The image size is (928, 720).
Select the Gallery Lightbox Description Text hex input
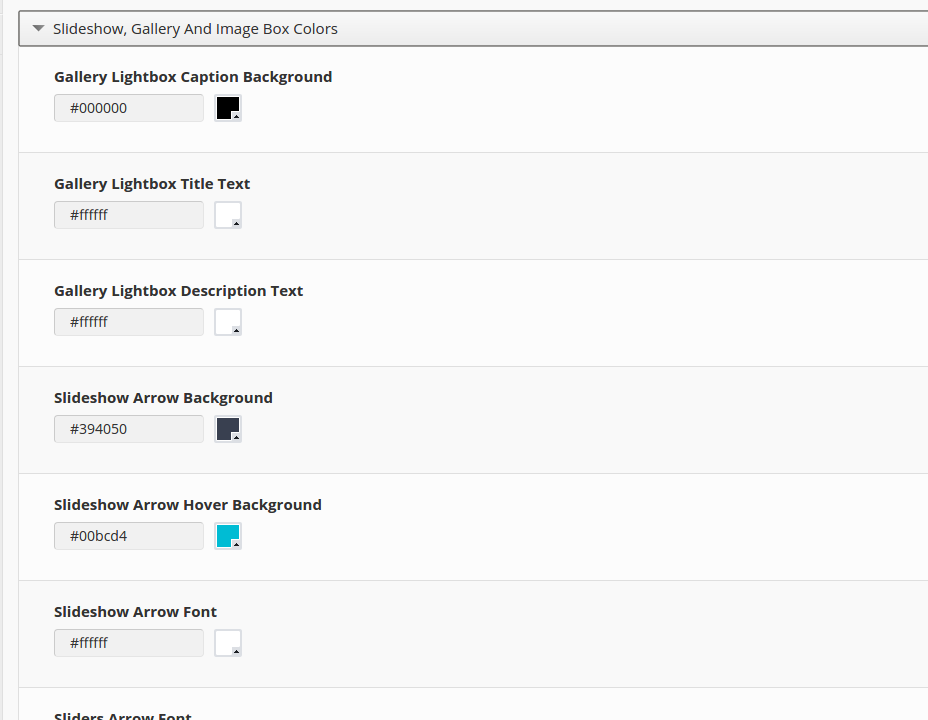pyautogui.click(x=129, y=322)
